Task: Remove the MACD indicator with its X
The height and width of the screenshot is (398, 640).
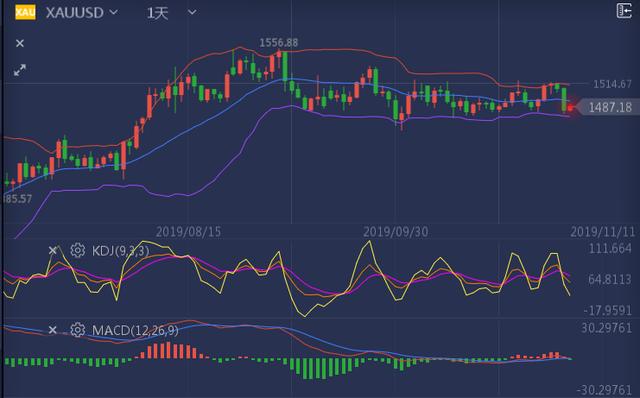Action: click(53, 330)
